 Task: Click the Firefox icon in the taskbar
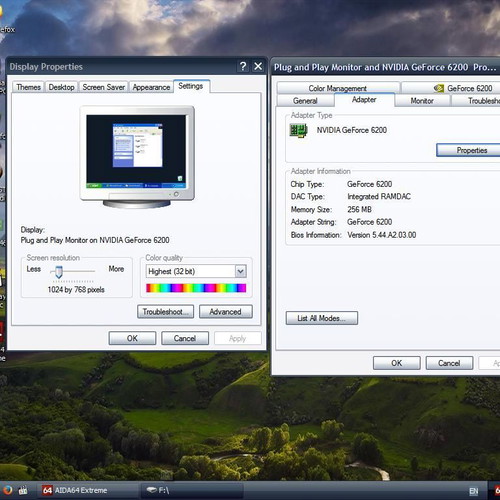click(x=7, y=490)
